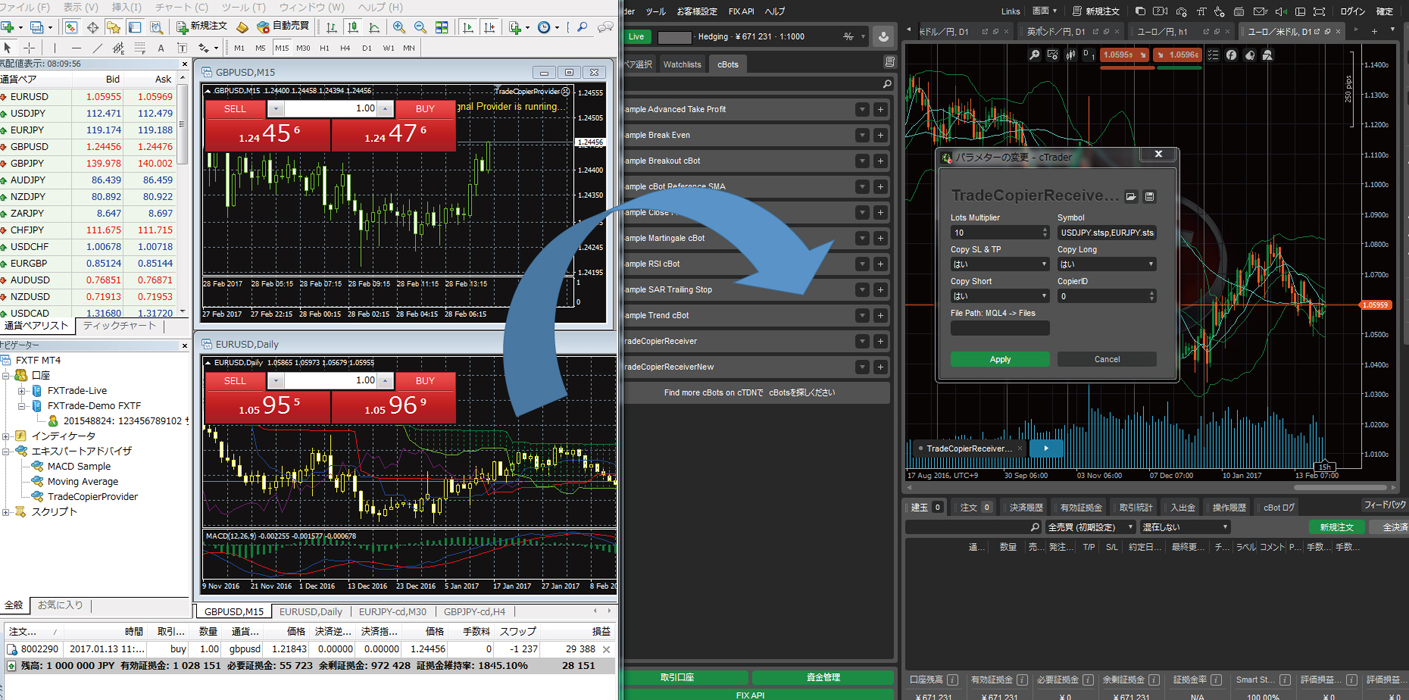Image resolution: width=1409 pixels, height=700 pixels.
Task: Select MACD Sample expert advisor
Action: (x=79, y=466)
